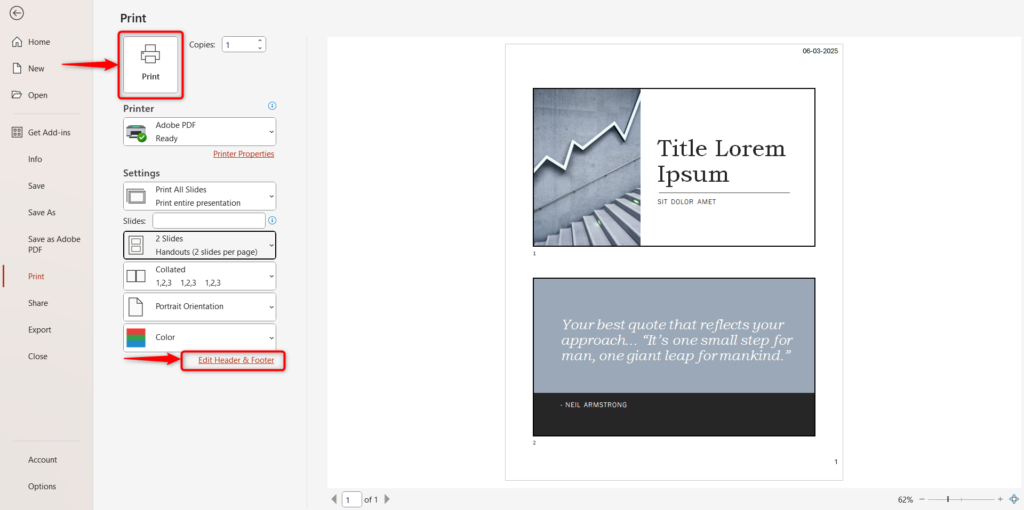Click zoom to page icon
Image resolution: width=1024 pixels, height=510 pixels.
coord(1014,499)
